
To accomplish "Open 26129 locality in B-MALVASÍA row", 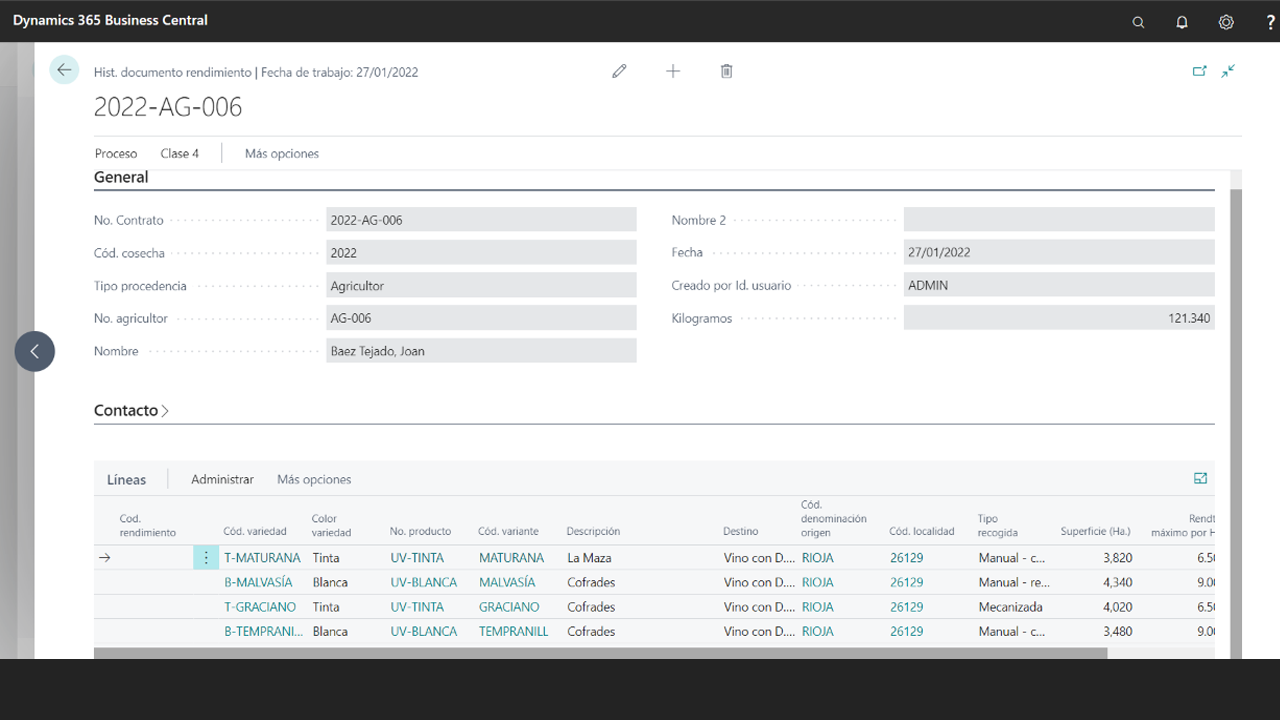I will tap(907, 582).
